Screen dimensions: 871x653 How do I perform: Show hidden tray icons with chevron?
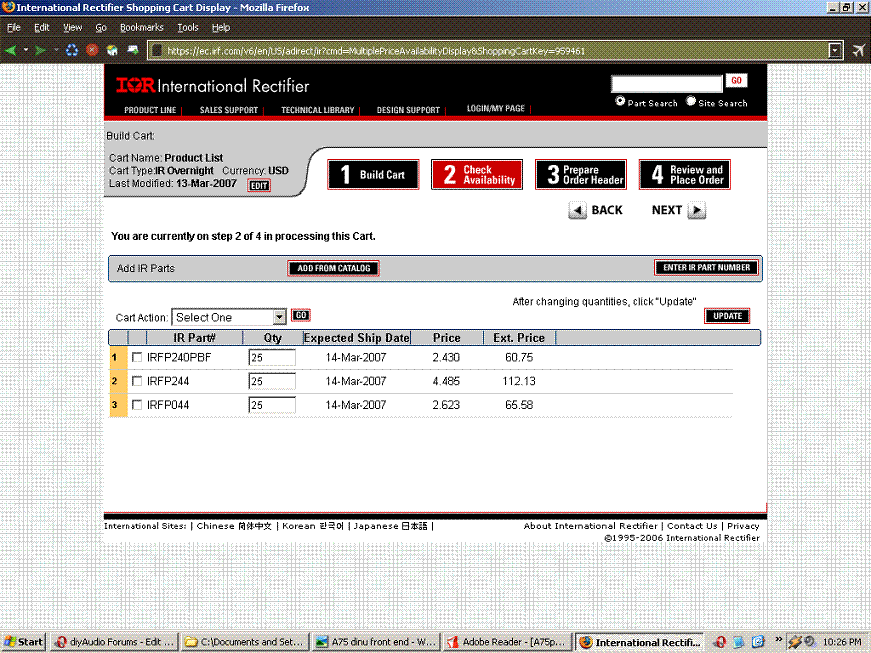pos(778,639)
